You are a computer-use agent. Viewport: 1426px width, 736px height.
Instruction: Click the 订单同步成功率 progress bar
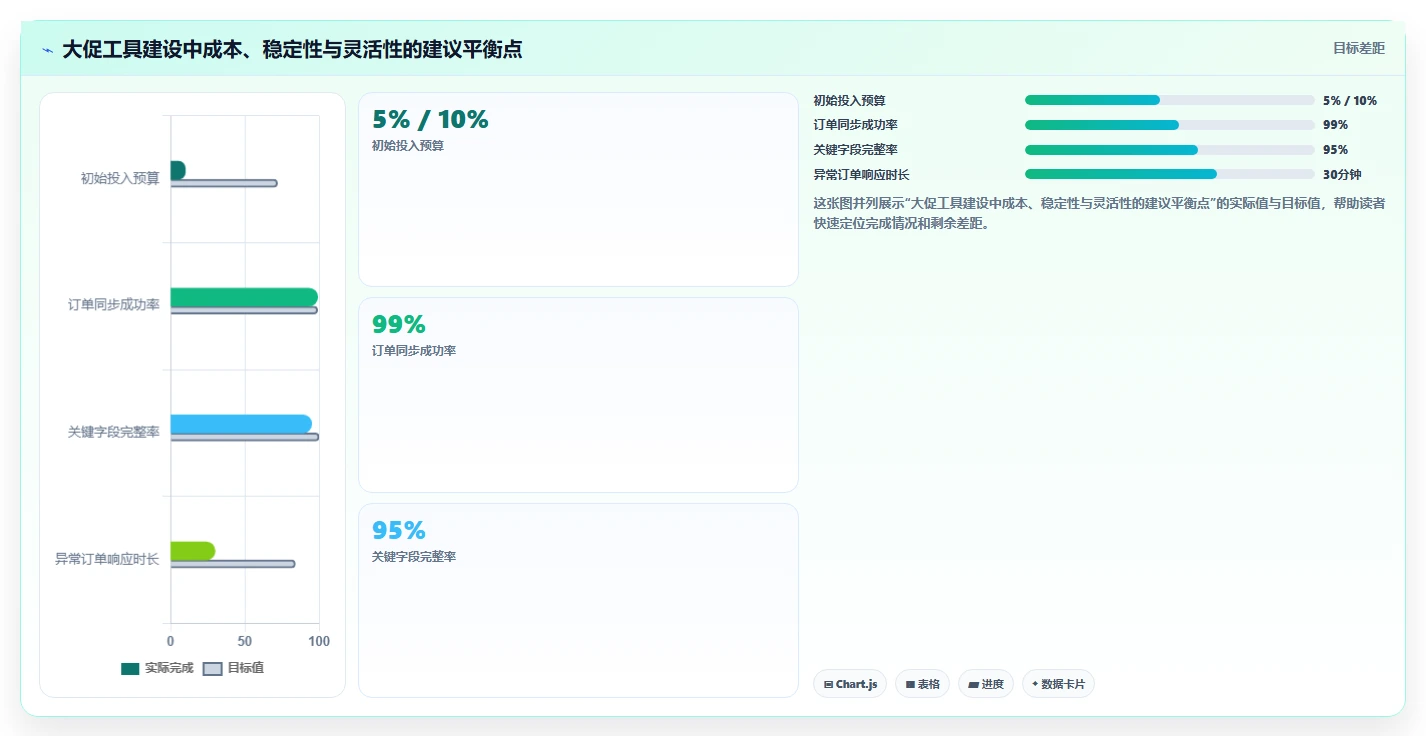click(x=1169, y=125)
